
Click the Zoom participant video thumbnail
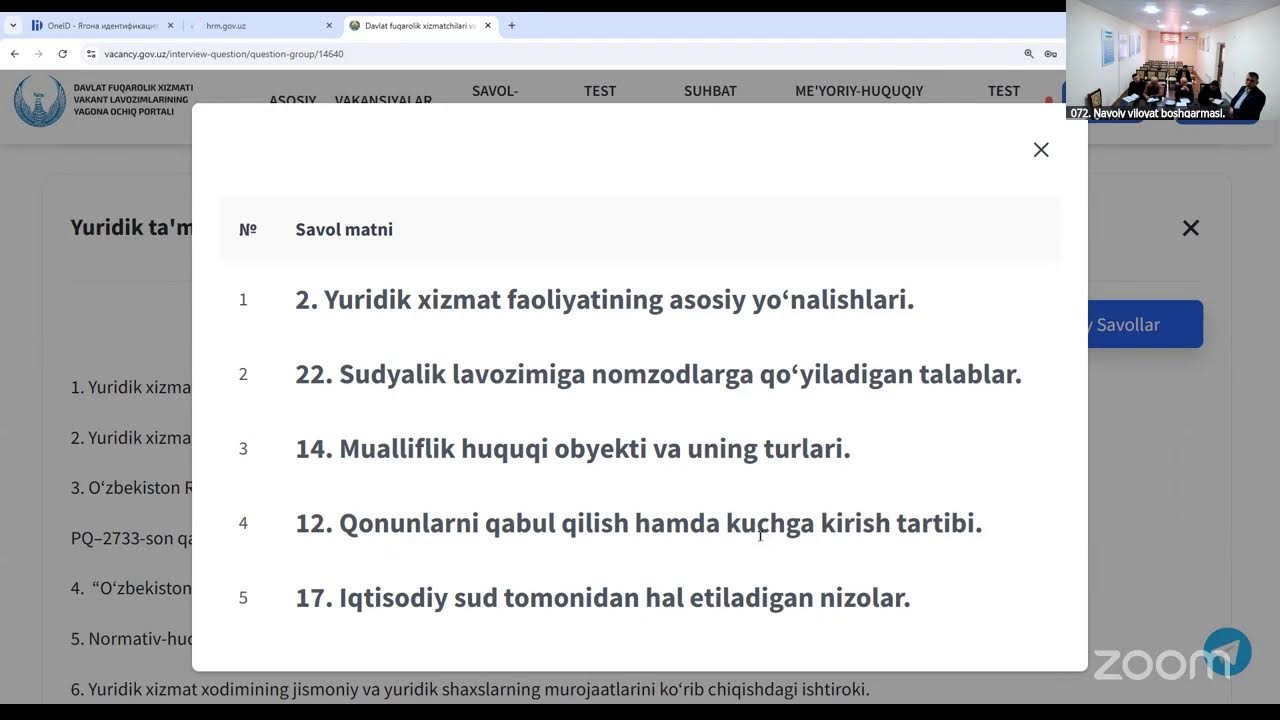(1173, 61)
